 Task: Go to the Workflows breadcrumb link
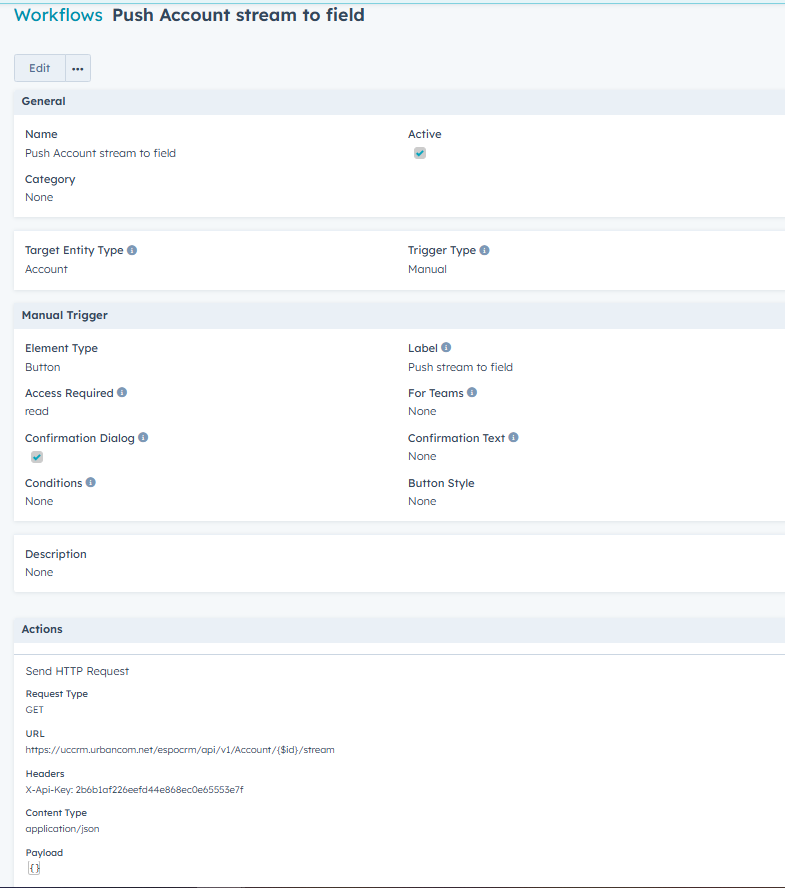coord(58,15)
